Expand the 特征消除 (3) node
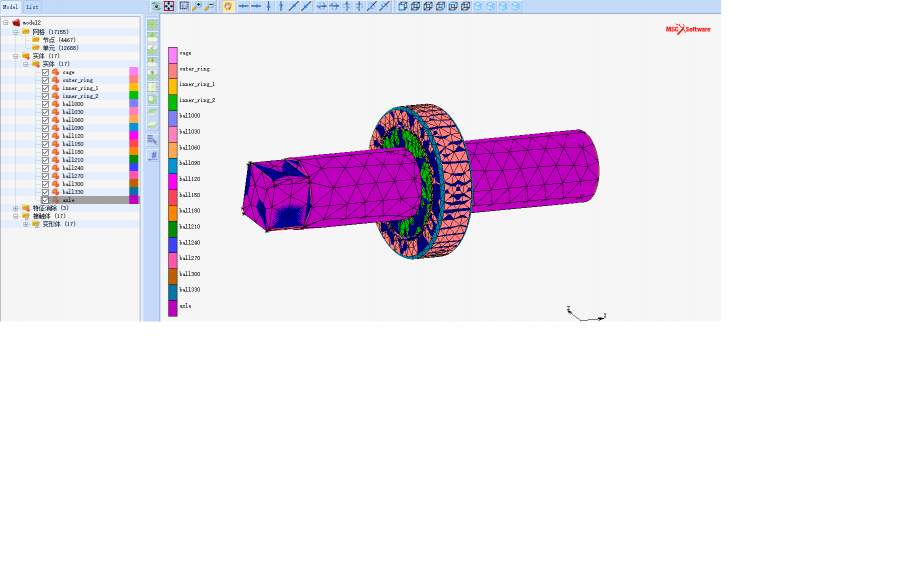Viewport: 900px width, 586px height. click(16, 208)
